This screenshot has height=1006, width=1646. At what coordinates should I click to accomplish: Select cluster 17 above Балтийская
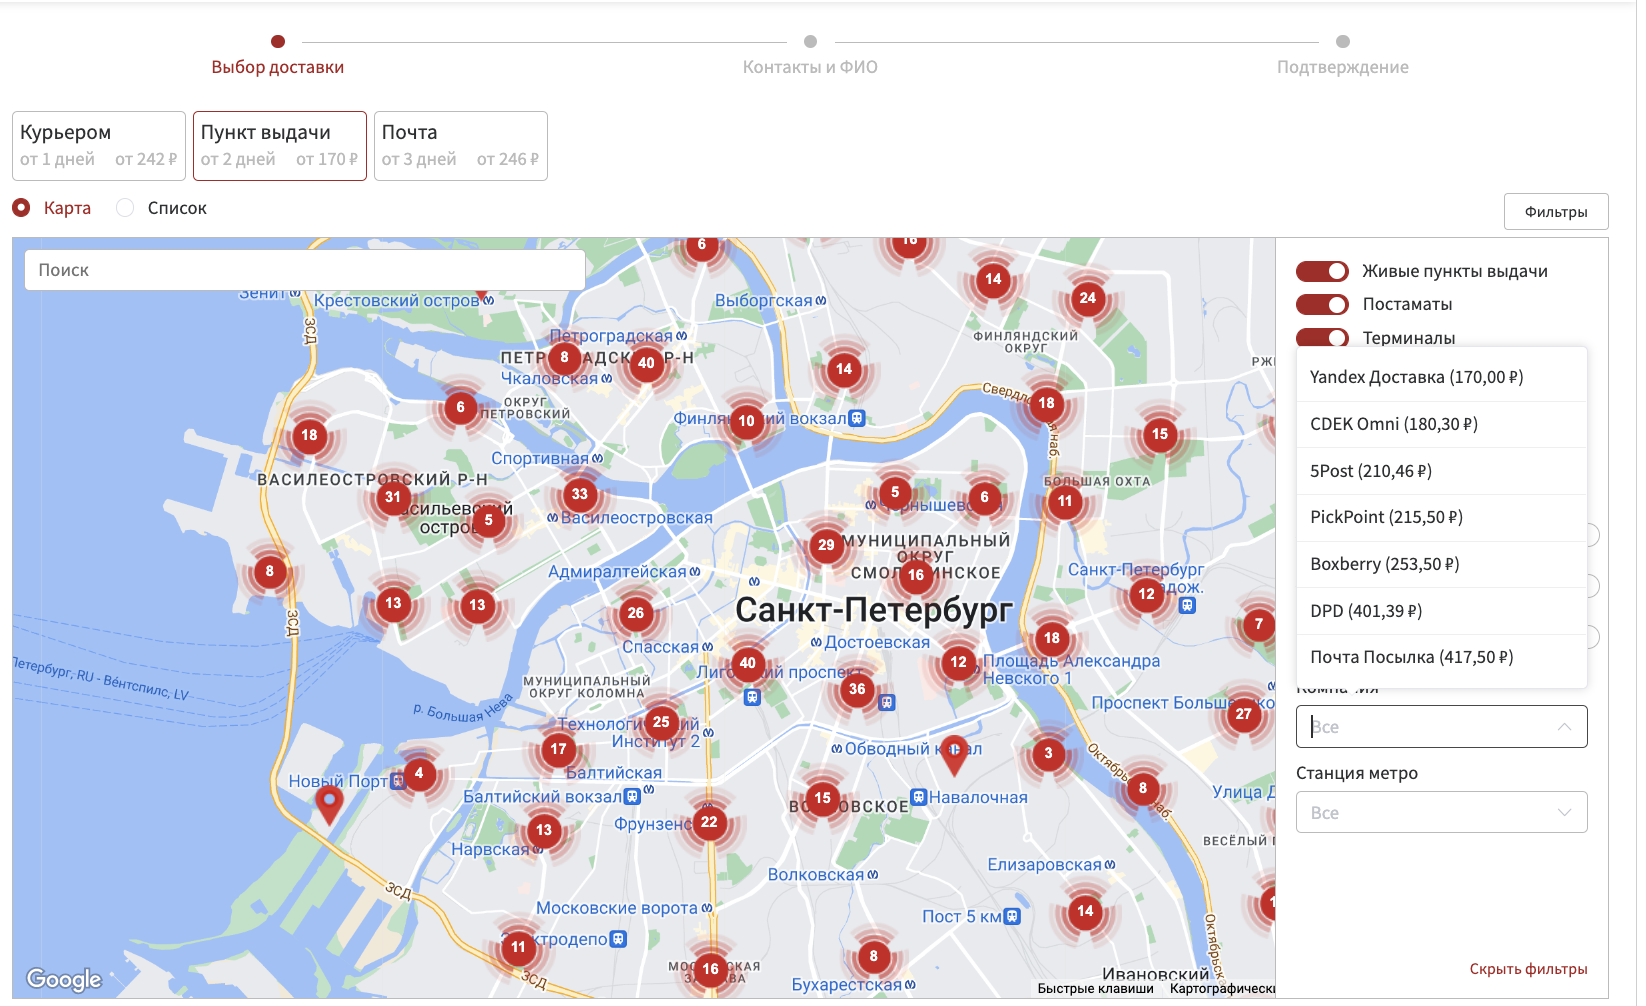tap(558, 749)
